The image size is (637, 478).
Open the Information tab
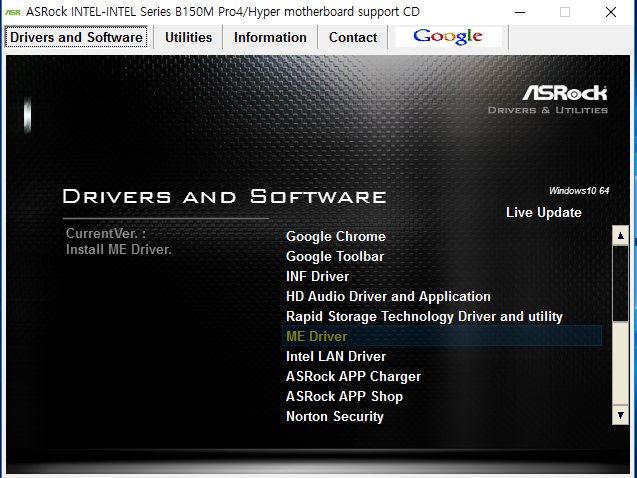pyautogui.click(x=270, y=37)
